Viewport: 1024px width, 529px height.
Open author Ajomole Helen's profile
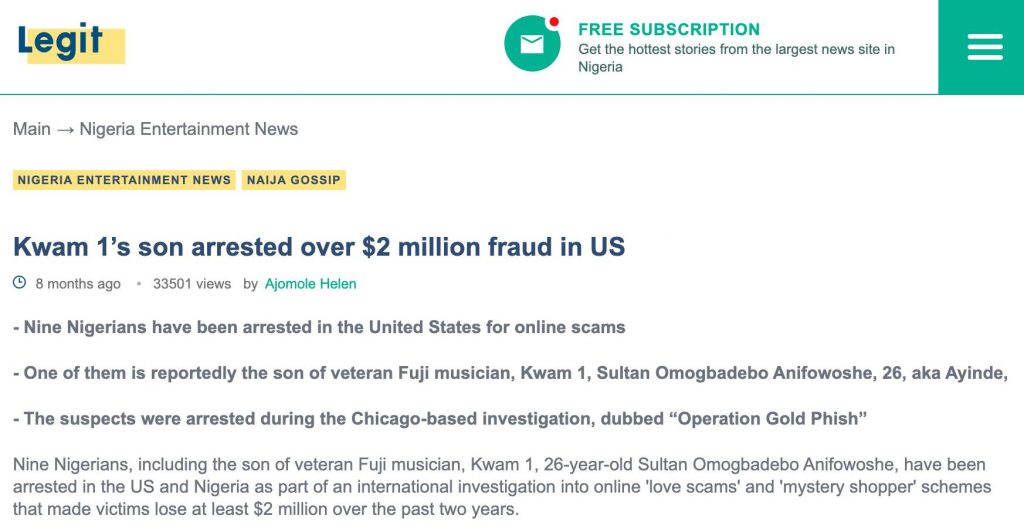[x=310, y=283]
